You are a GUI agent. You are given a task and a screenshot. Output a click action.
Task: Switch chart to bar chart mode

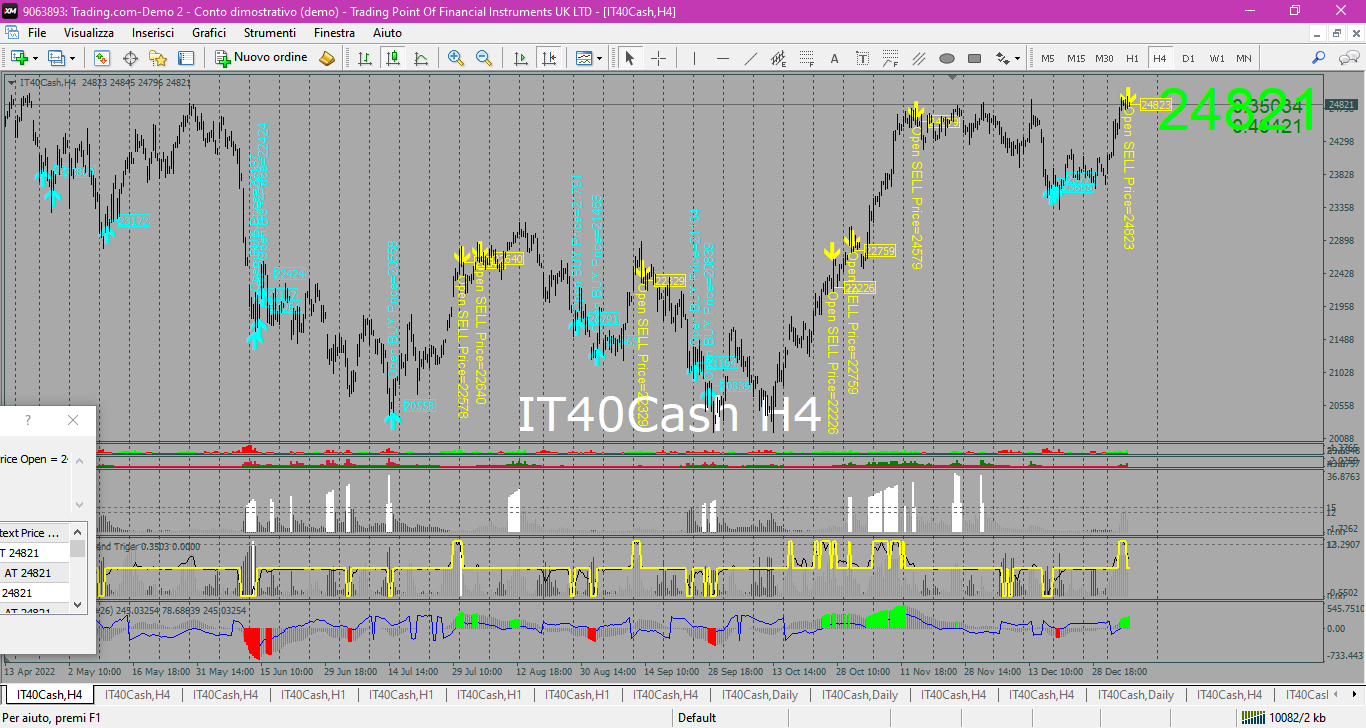pyautogui.click(x=364, y=58)
